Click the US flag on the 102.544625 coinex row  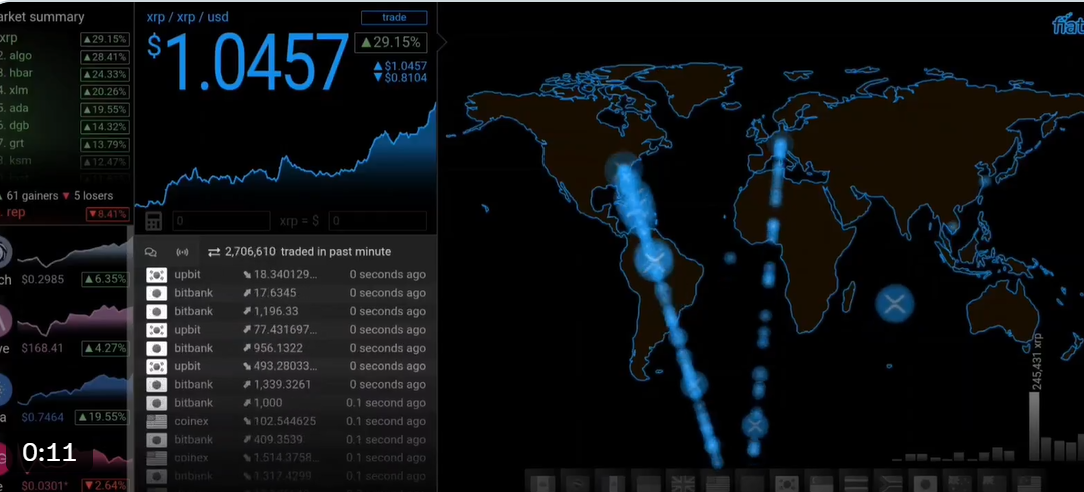[x=157, y=421]
